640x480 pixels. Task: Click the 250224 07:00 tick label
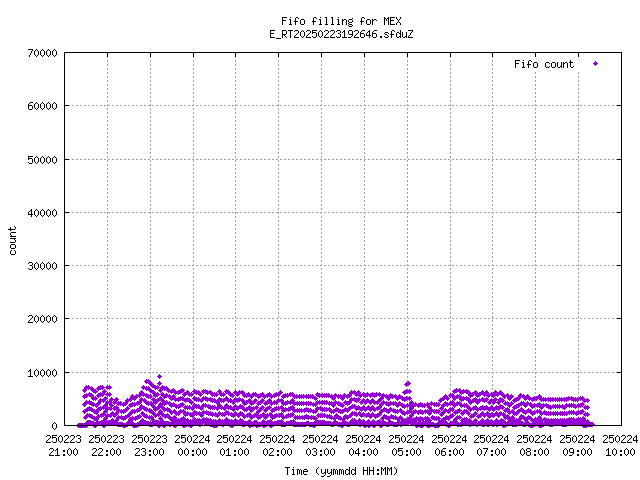click(x=491, y=446)
